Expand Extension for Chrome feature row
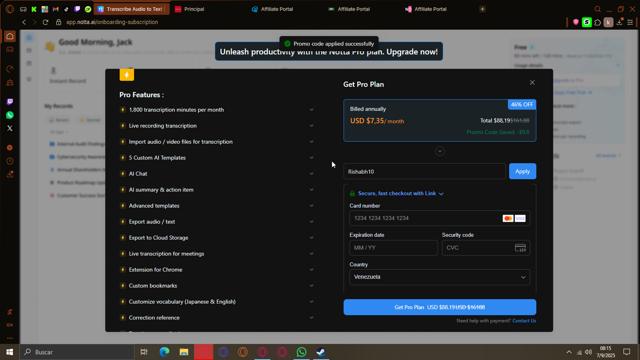 click(x=311, y=270)
